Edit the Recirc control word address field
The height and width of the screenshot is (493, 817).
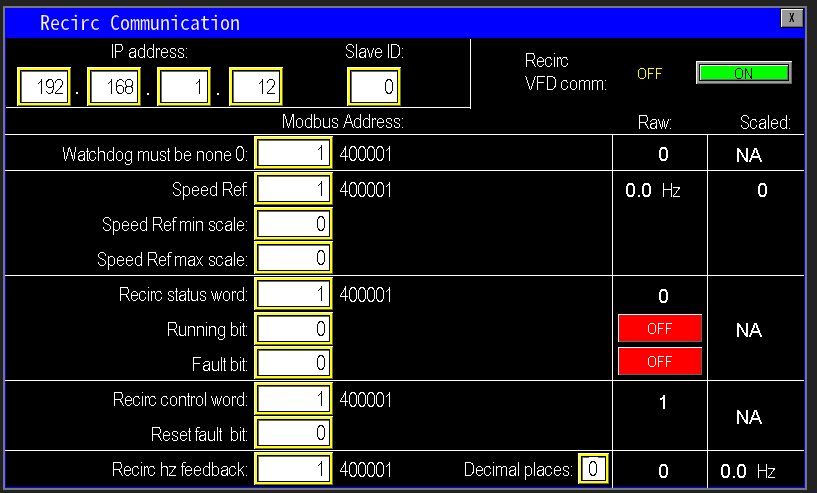294,399
